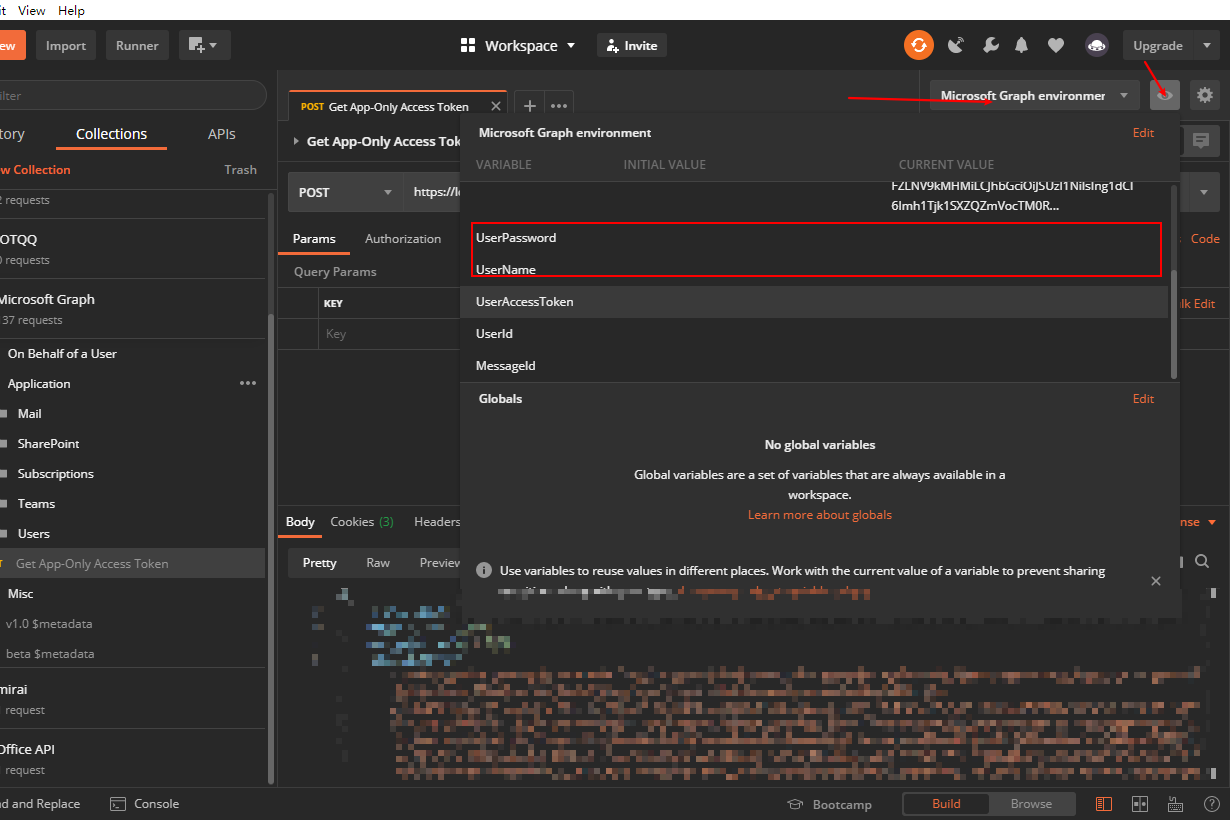This screenshot has width=1230, height=820.
Task: Select the Authorization request tab
Action: tap(403, 238)
